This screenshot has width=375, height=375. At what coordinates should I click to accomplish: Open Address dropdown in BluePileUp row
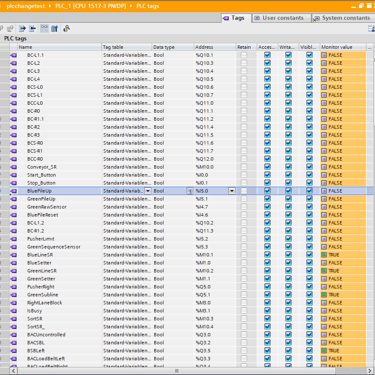point(232,191)
